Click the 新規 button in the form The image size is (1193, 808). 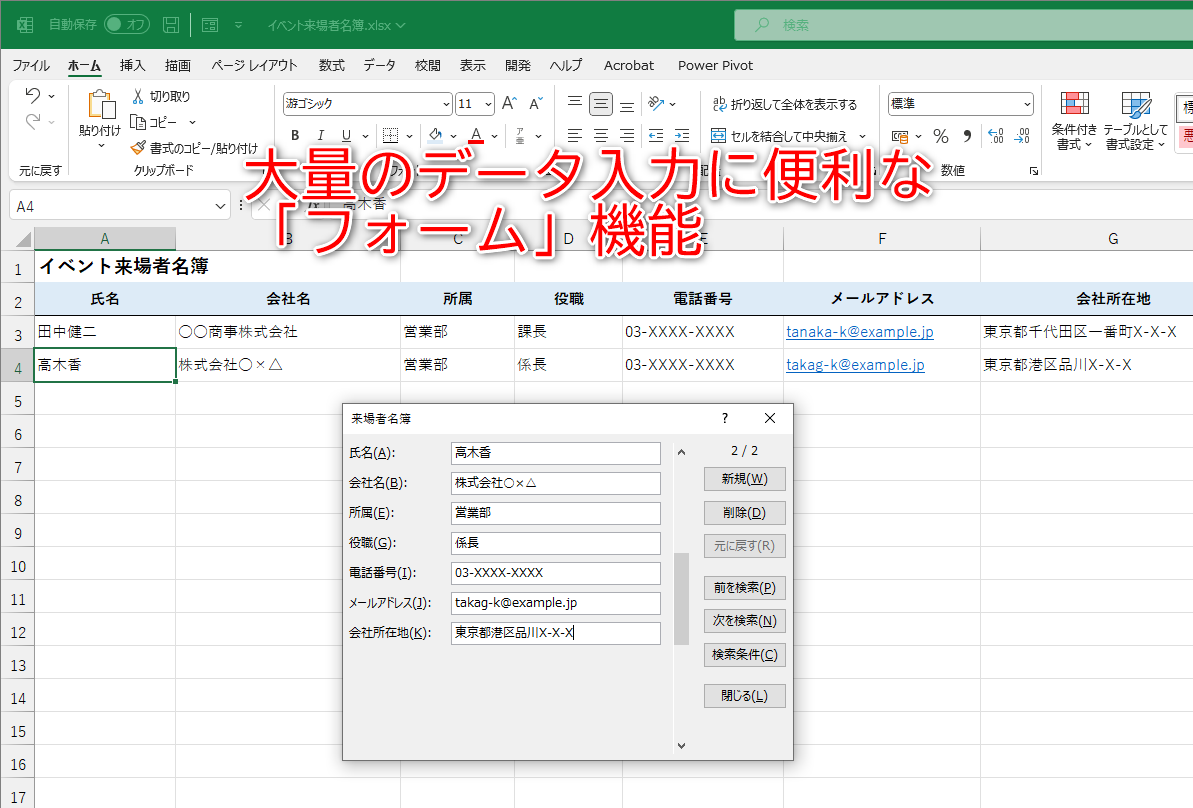744,479
